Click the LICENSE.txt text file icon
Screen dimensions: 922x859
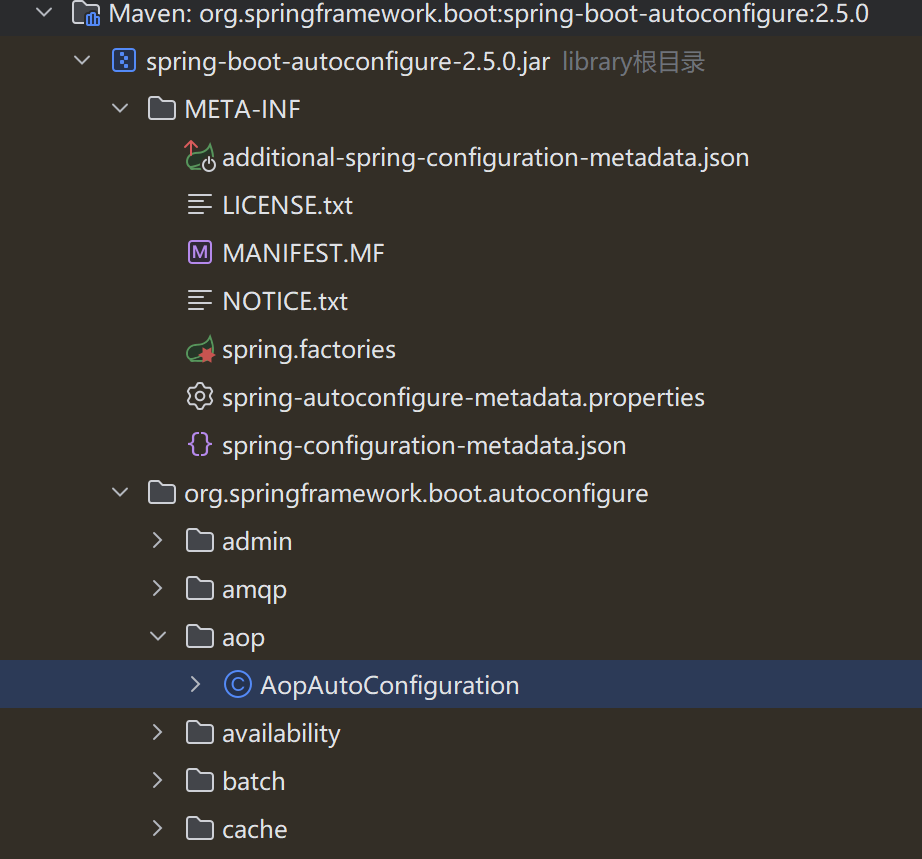click(x=200, y=205)
